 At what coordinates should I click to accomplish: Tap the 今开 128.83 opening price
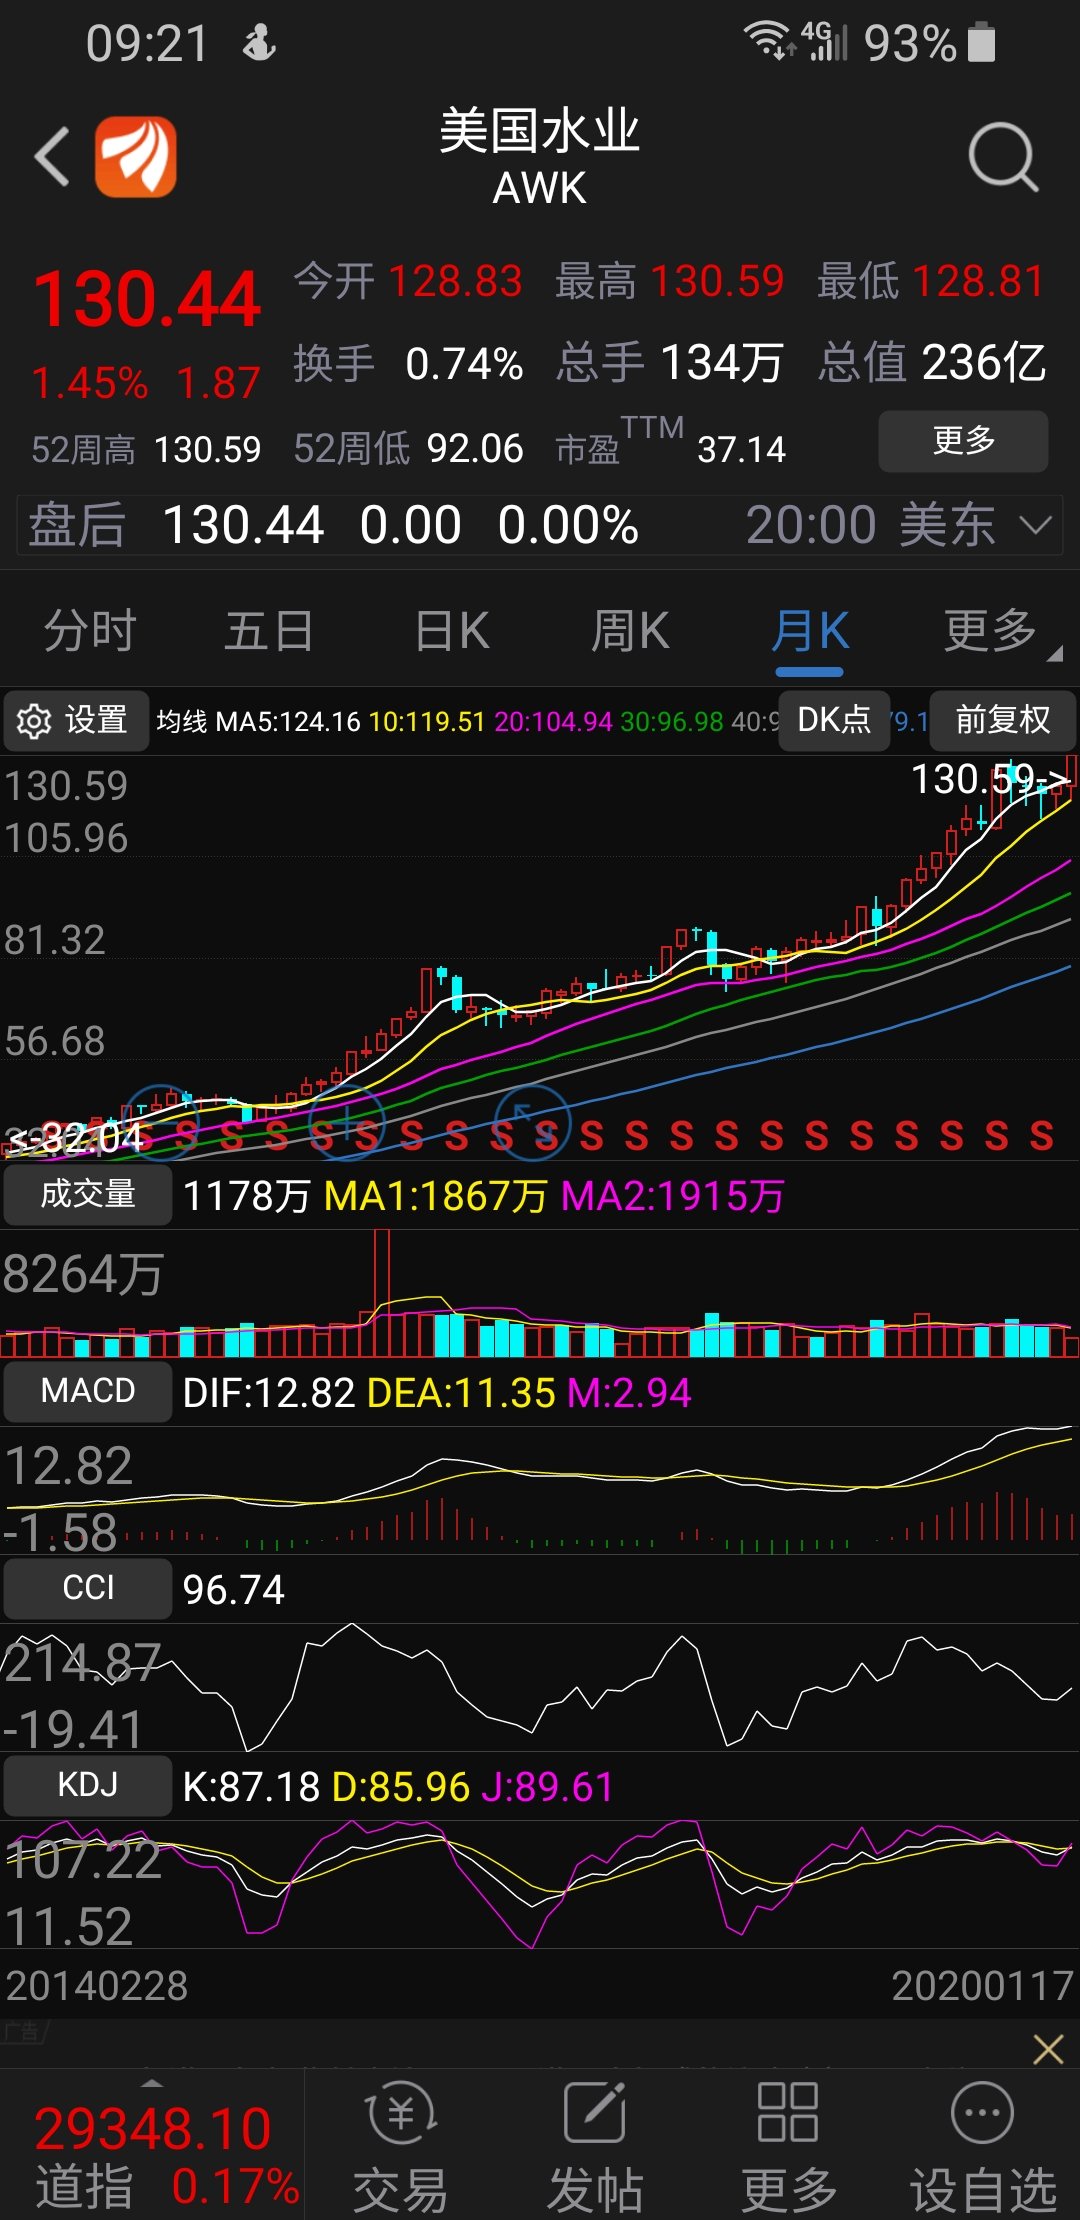408,281
